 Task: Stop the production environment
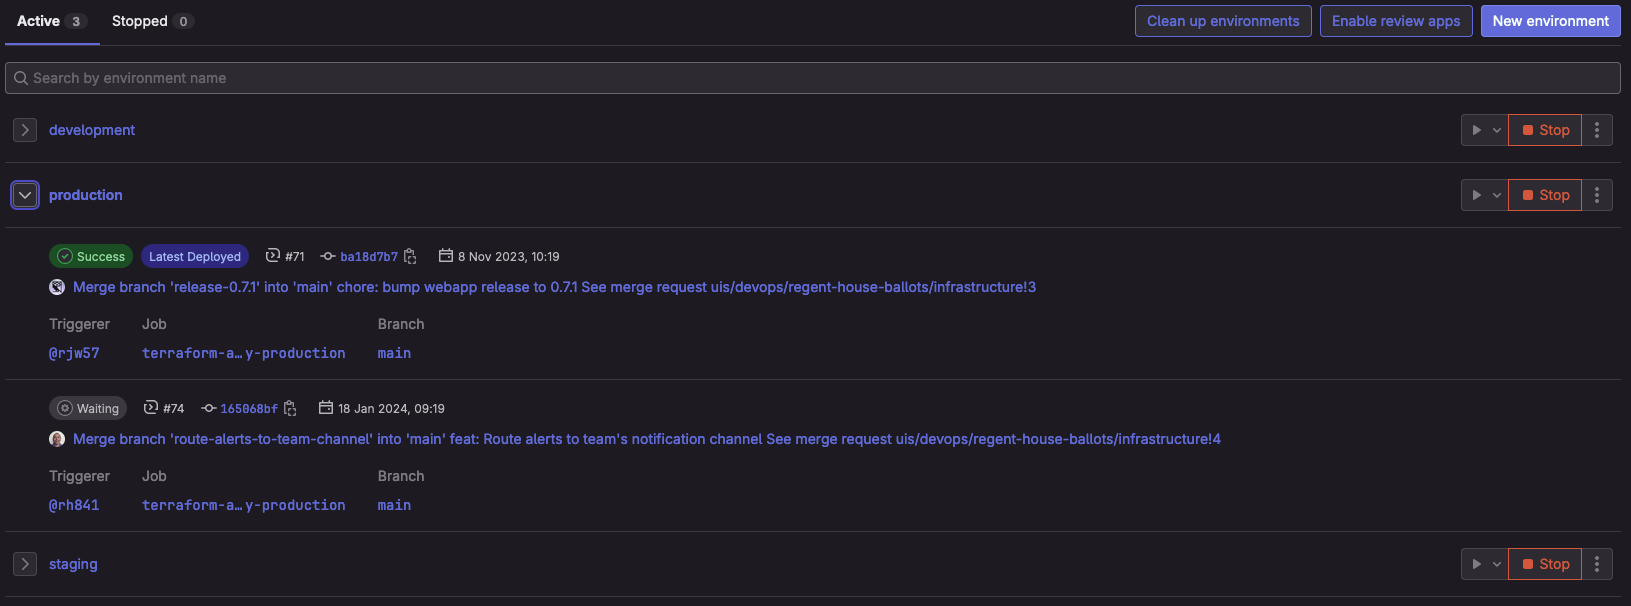(1545, 195)
